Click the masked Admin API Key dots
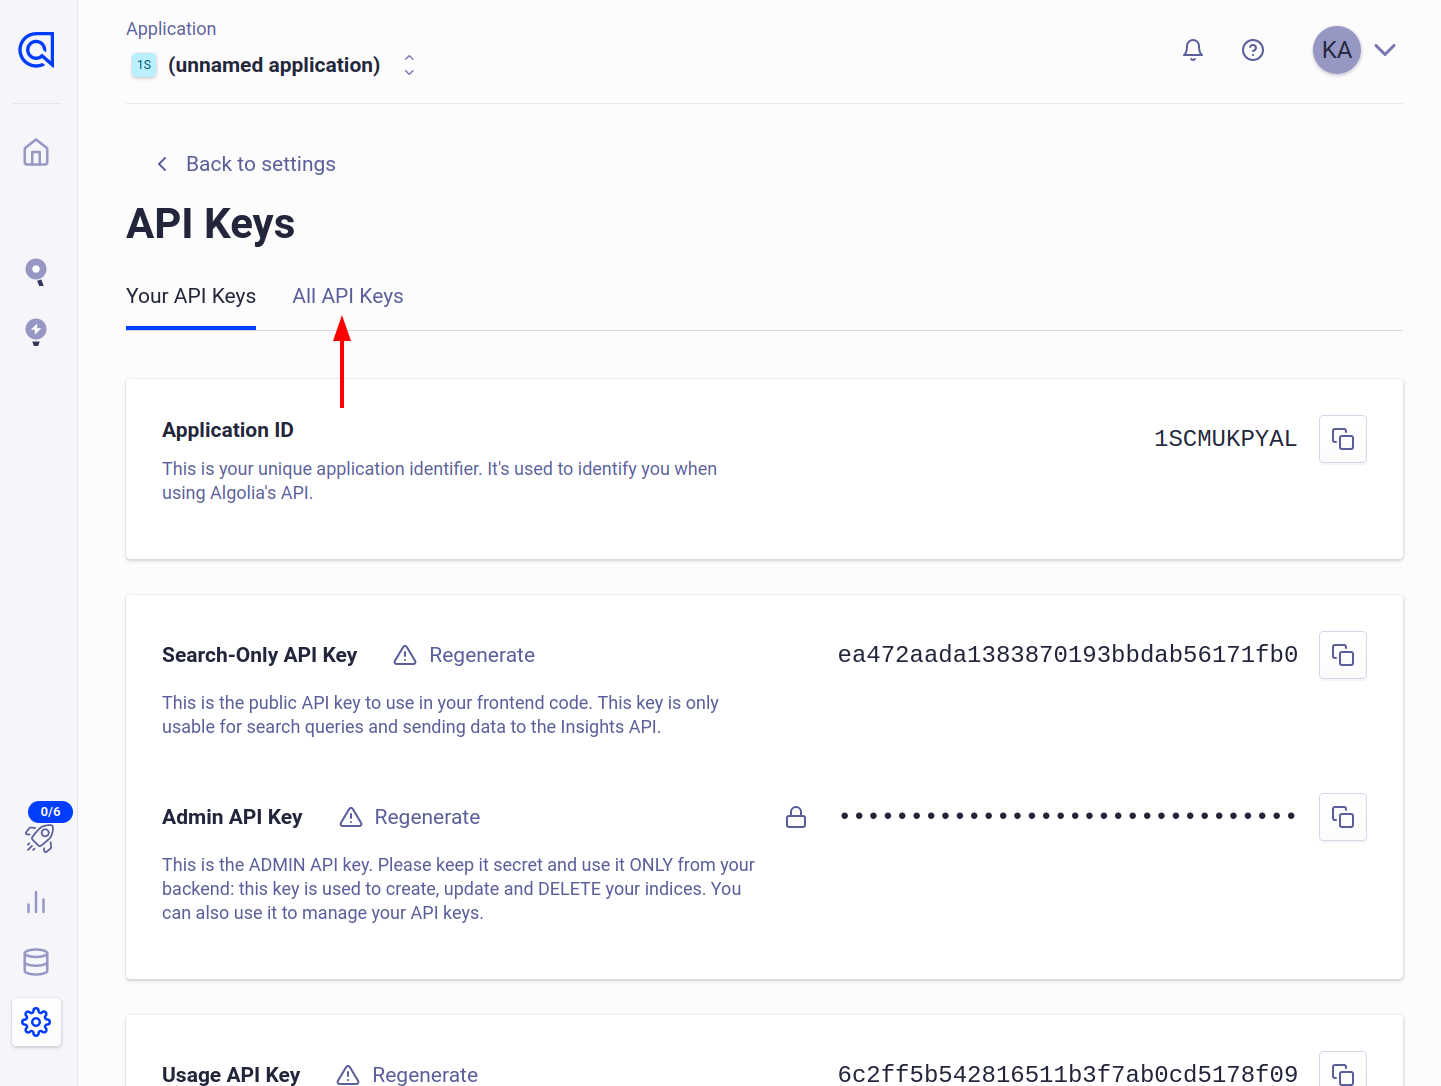Screen dimensions: 1441x1086 tap(1068, 817)
